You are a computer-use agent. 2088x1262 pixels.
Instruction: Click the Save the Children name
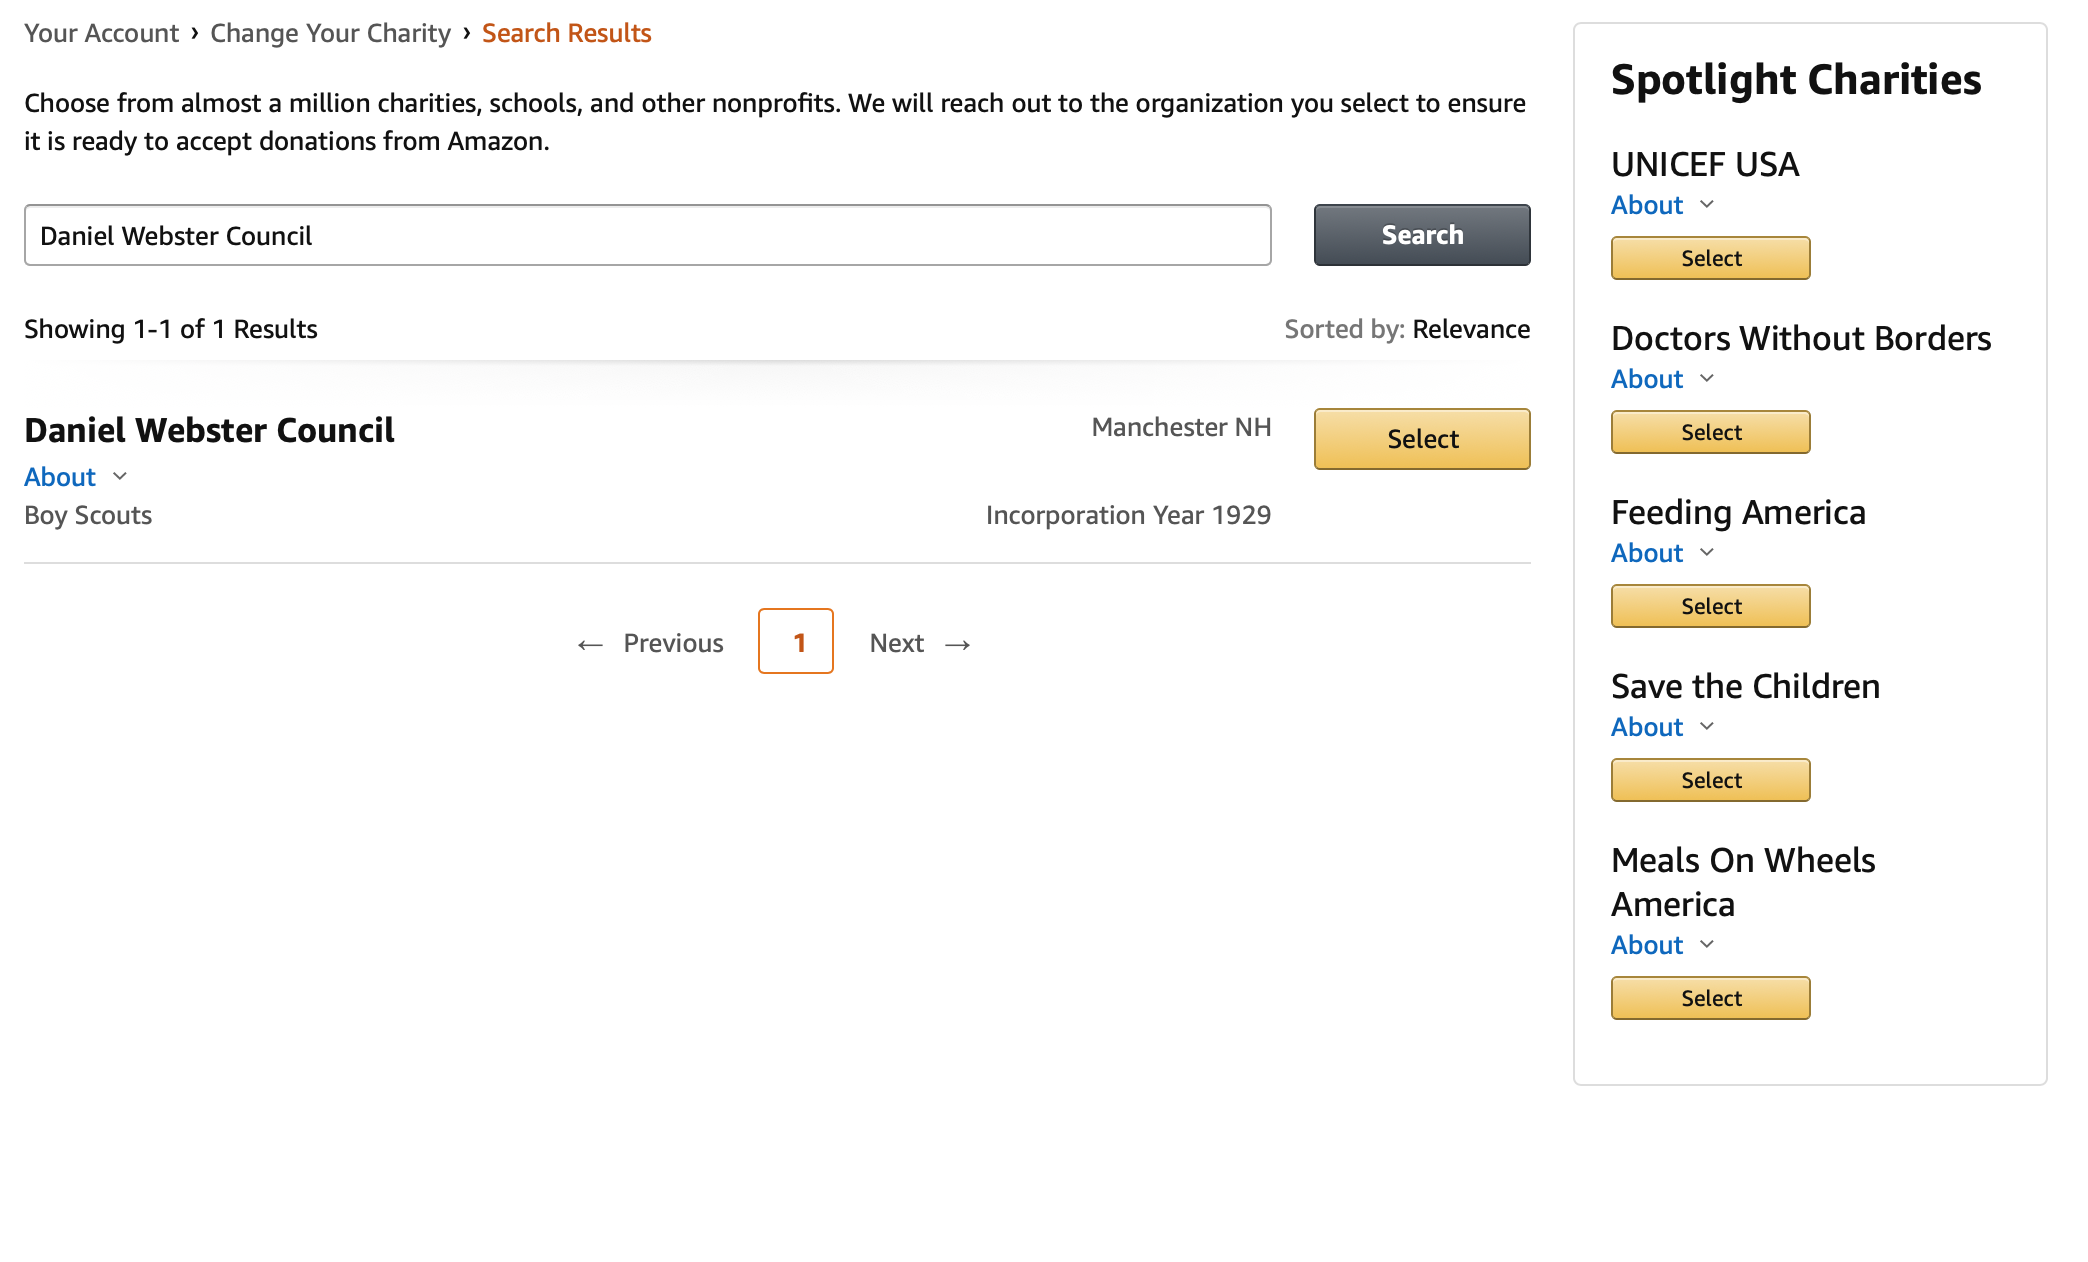point(1745,686)
